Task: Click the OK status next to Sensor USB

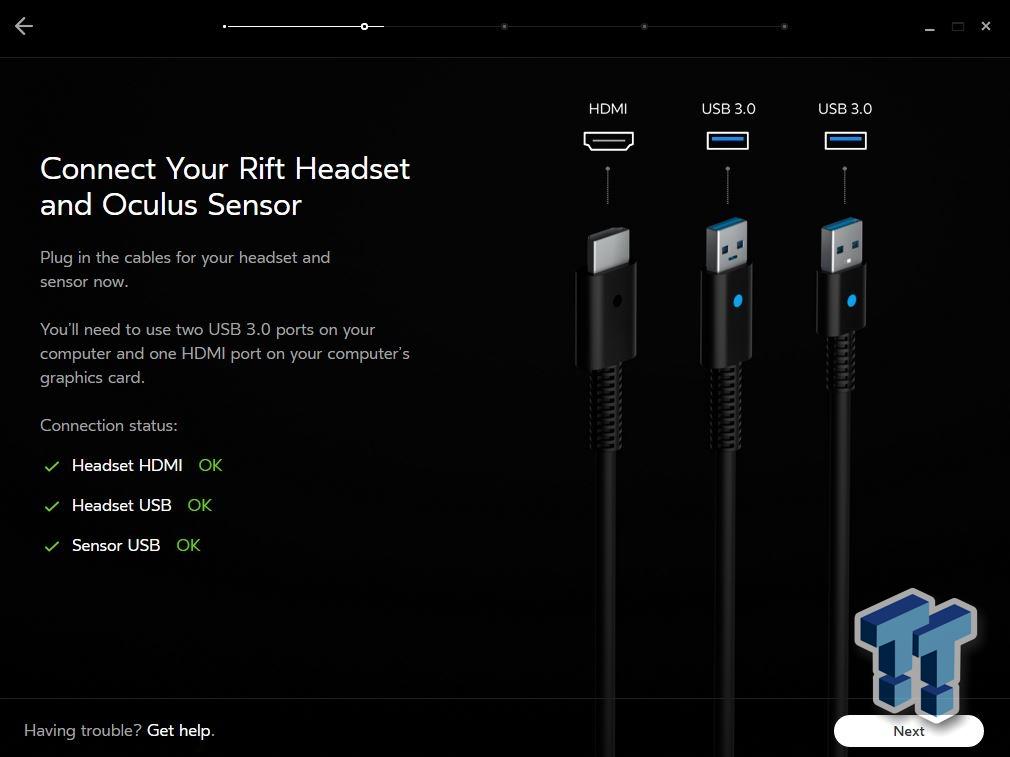Action: tap(188, 545)
